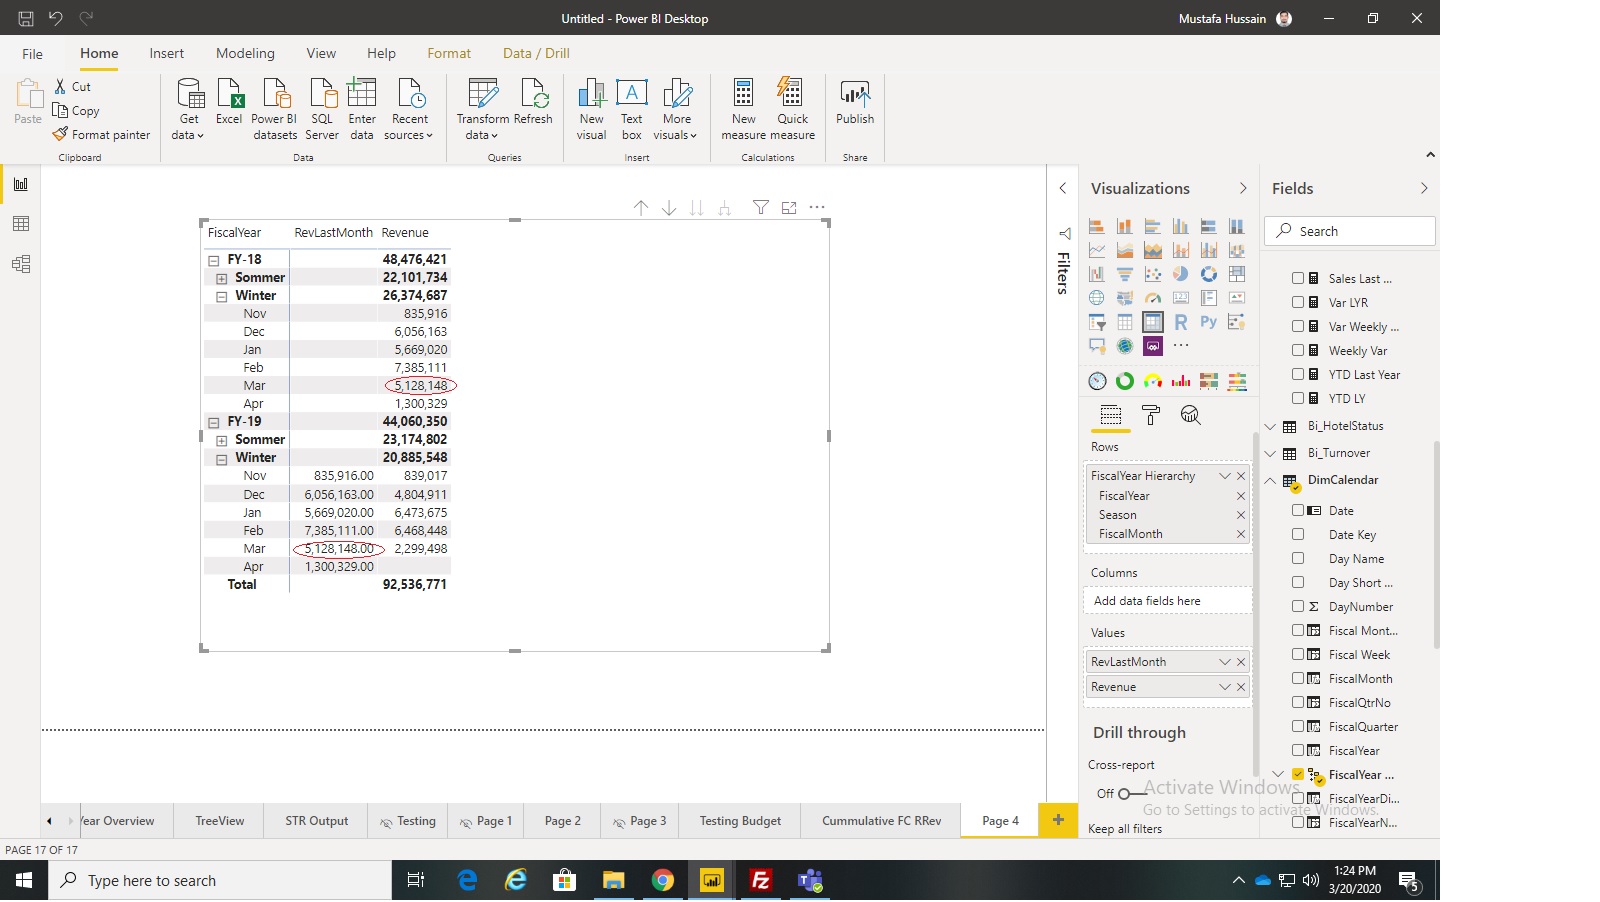
Task: Add a new report page
Action: [1058, 820]
